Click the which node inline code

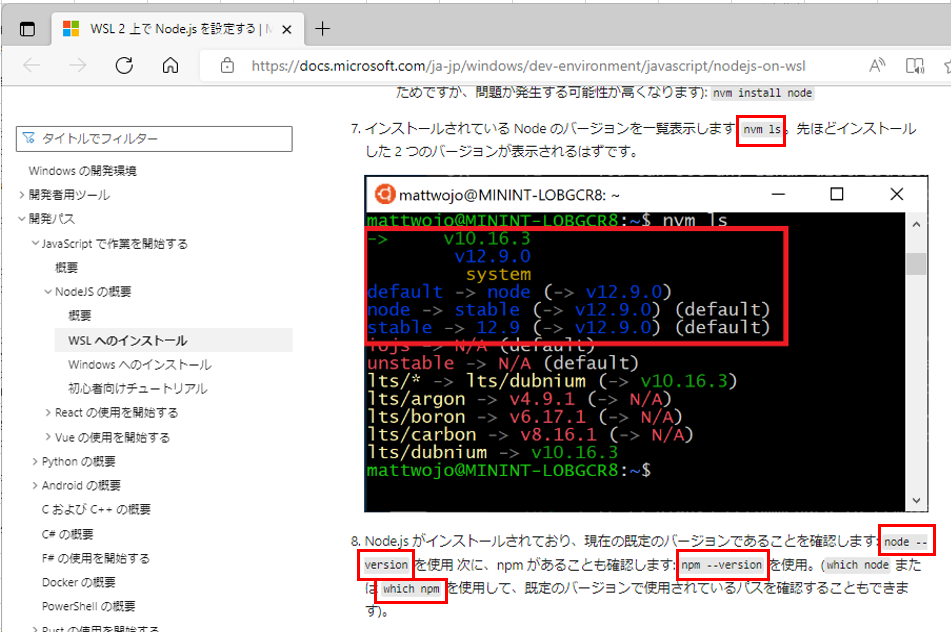857,565
